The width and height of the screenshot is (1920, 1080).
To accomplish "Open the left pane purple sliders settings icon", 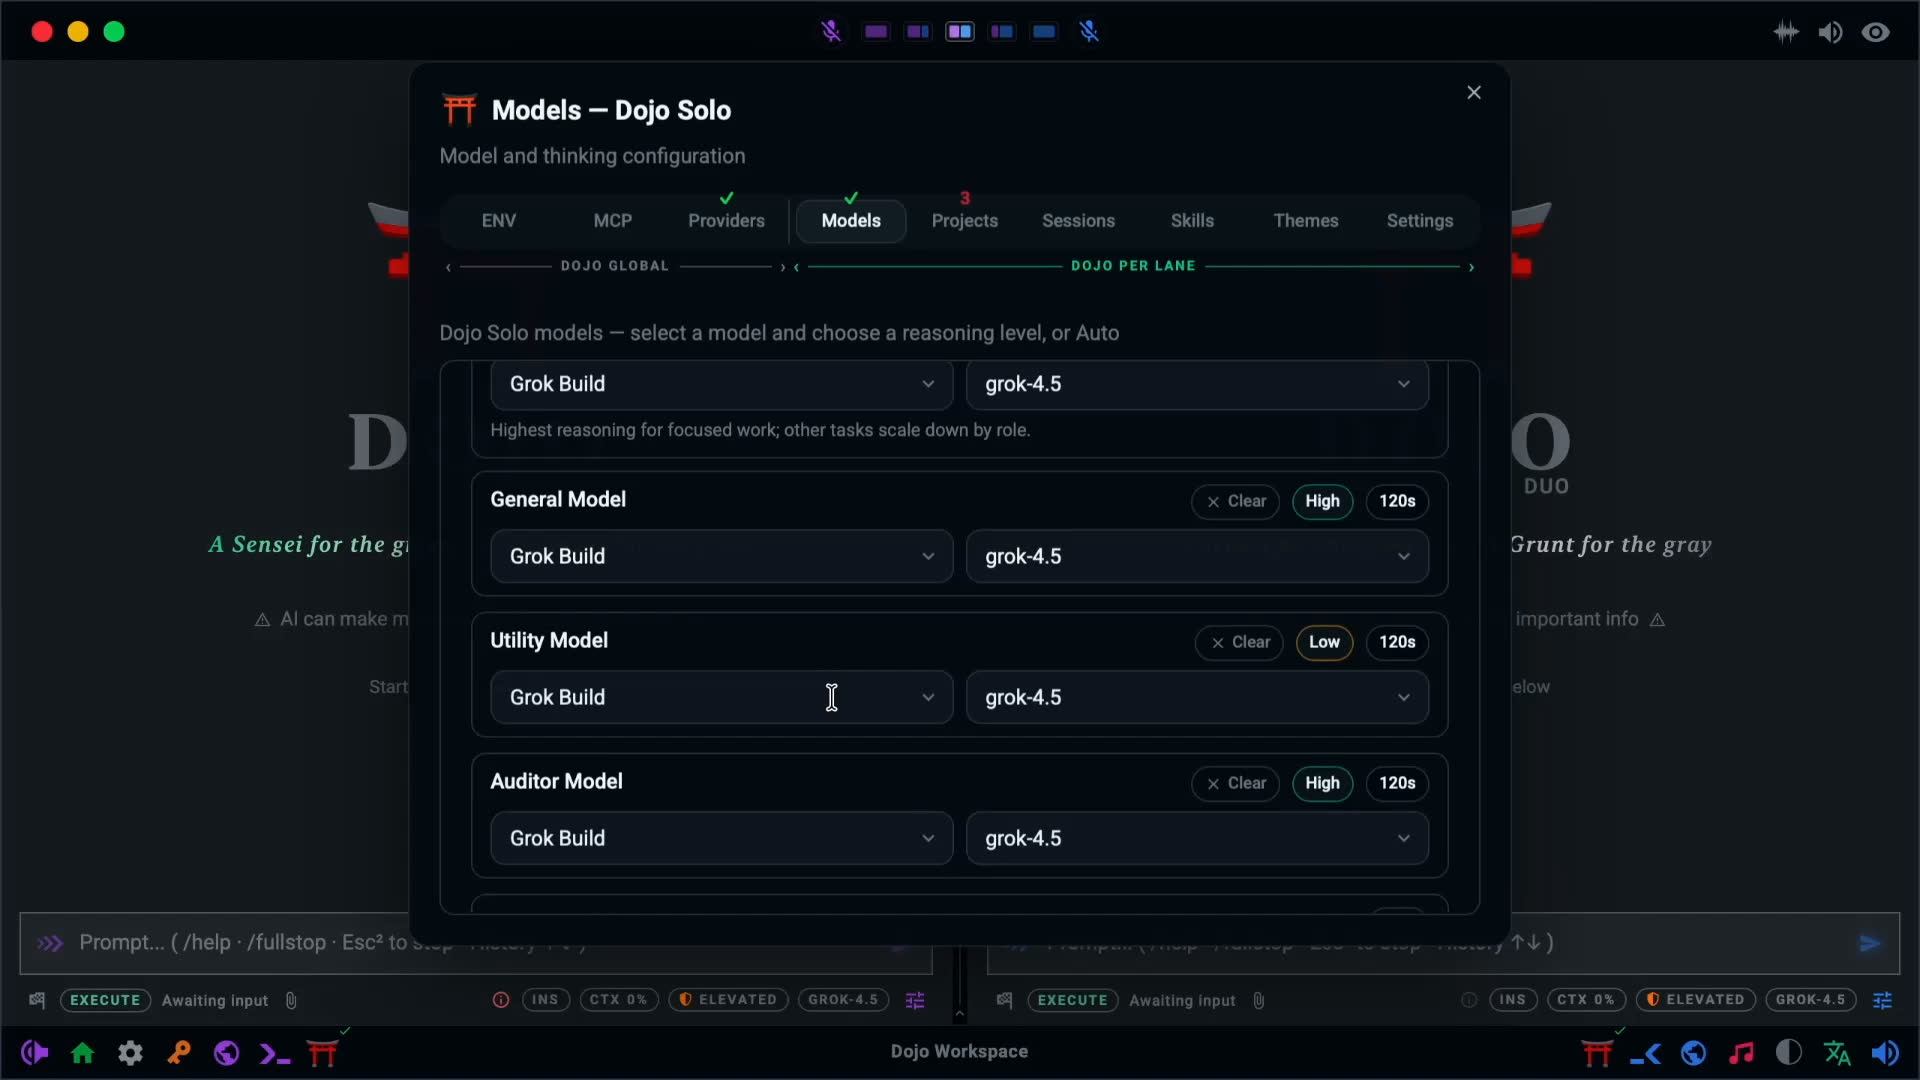I will (x=915, y=1000).
